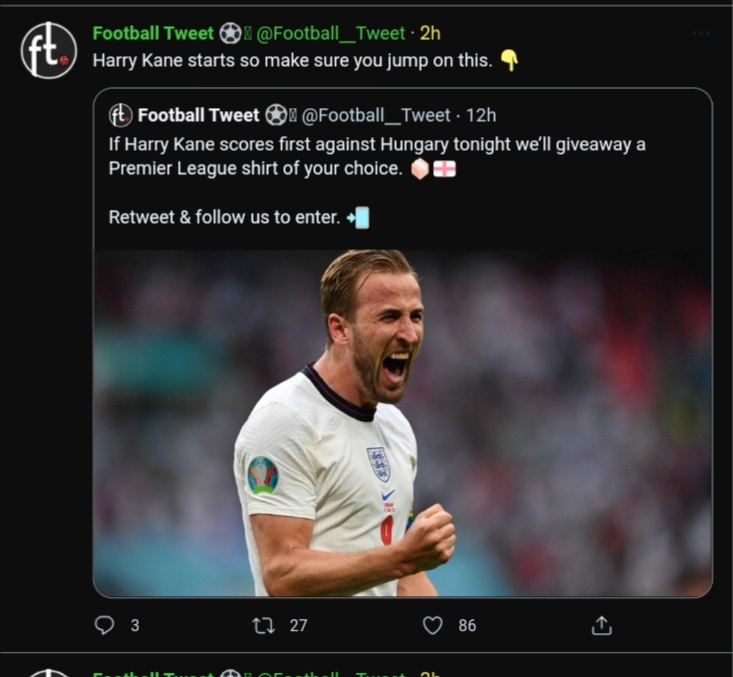Open the quoted tweet's 12h timestamp

coord(481,115)
